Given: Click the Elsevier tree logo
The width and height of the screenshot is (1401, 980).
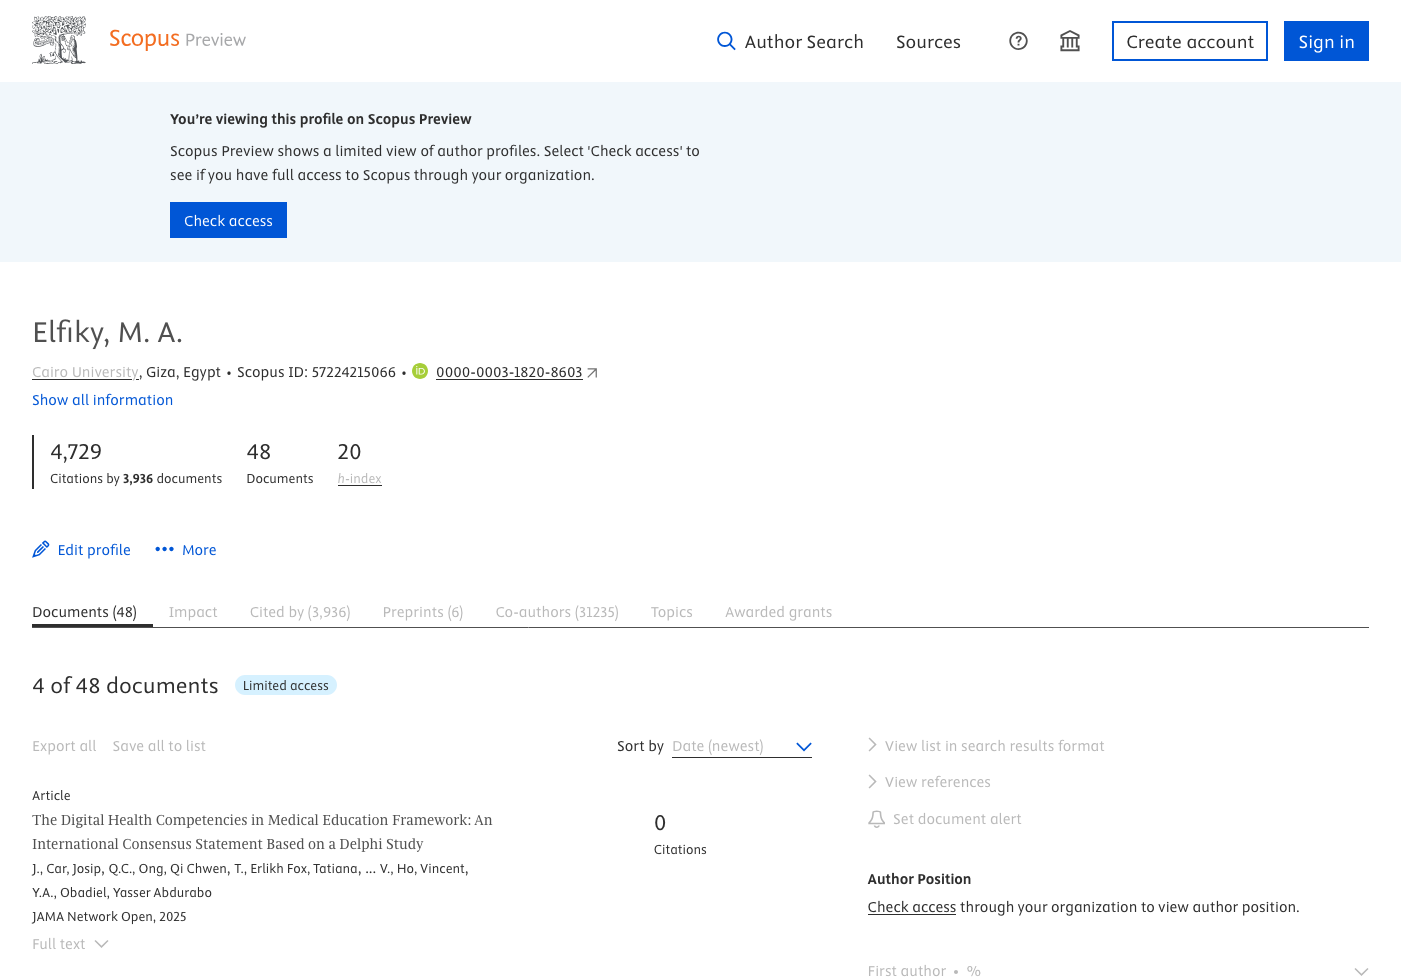Looking at the screenshot, I should pos(59,40).
